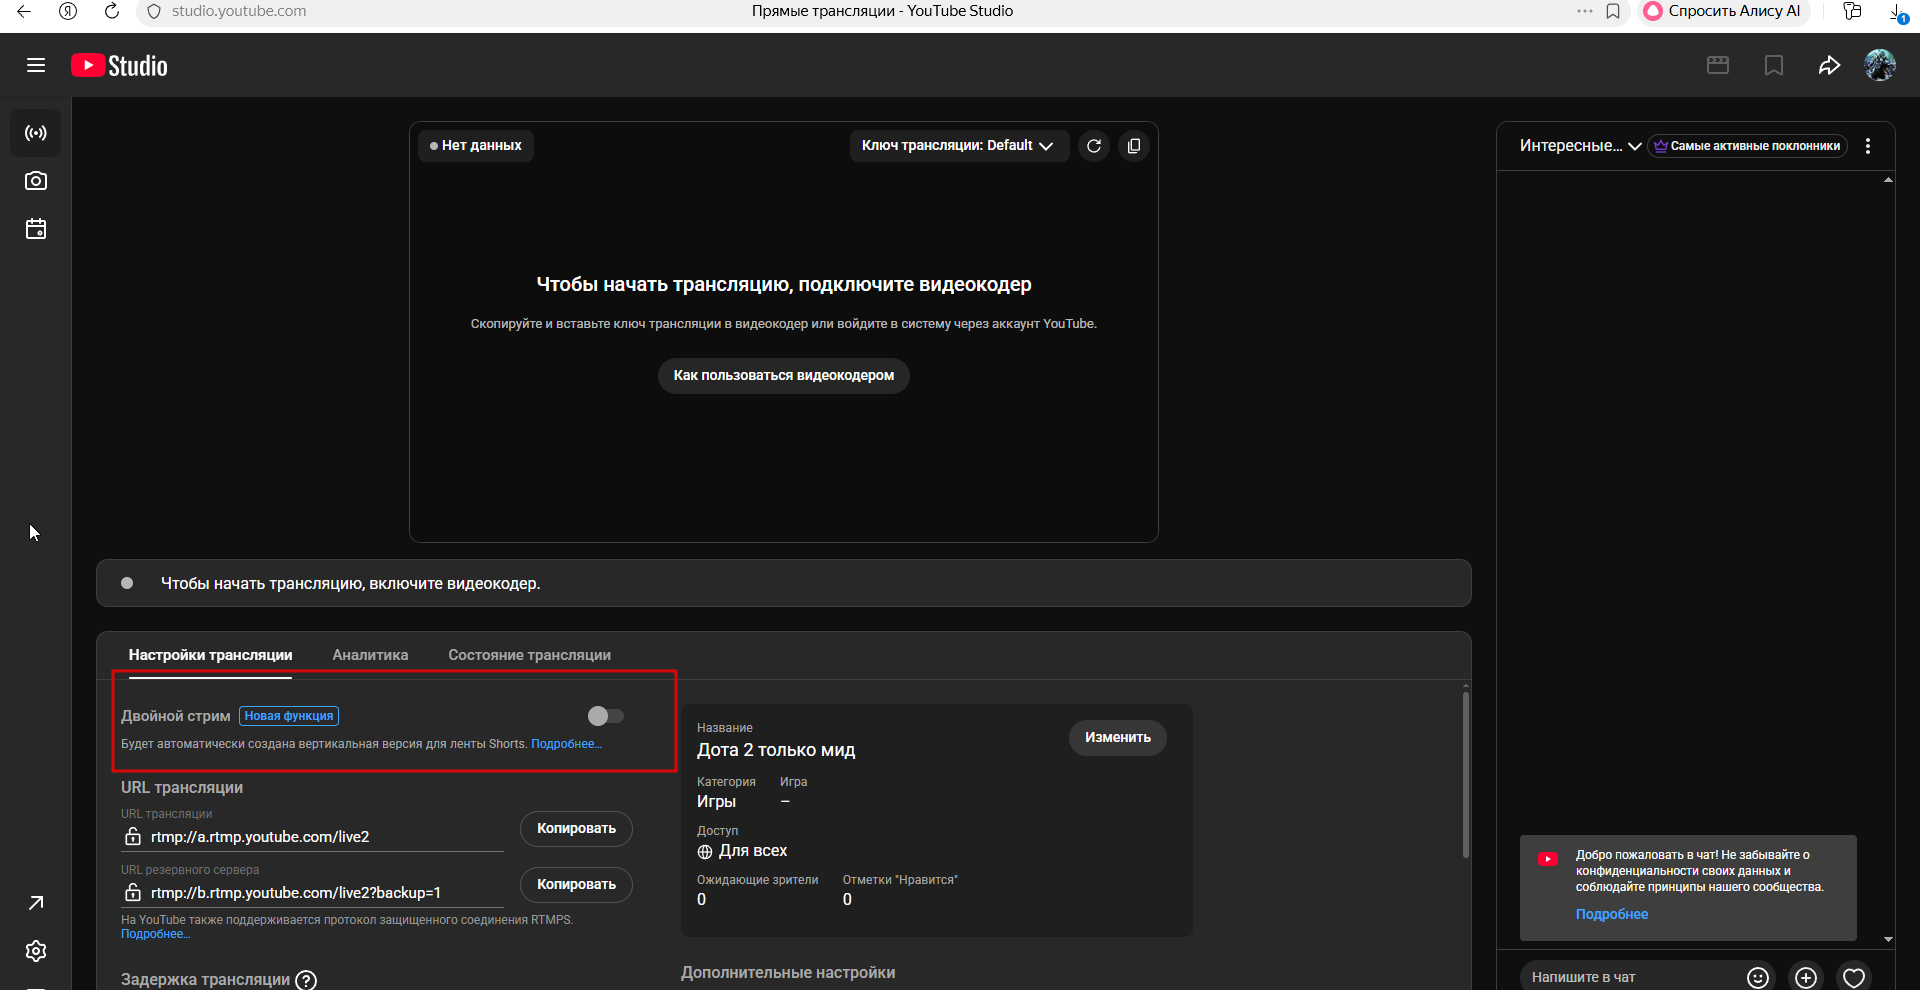Click the bookmark icon in Studio header
The image size is (1920, 990).
point(1774,65)
